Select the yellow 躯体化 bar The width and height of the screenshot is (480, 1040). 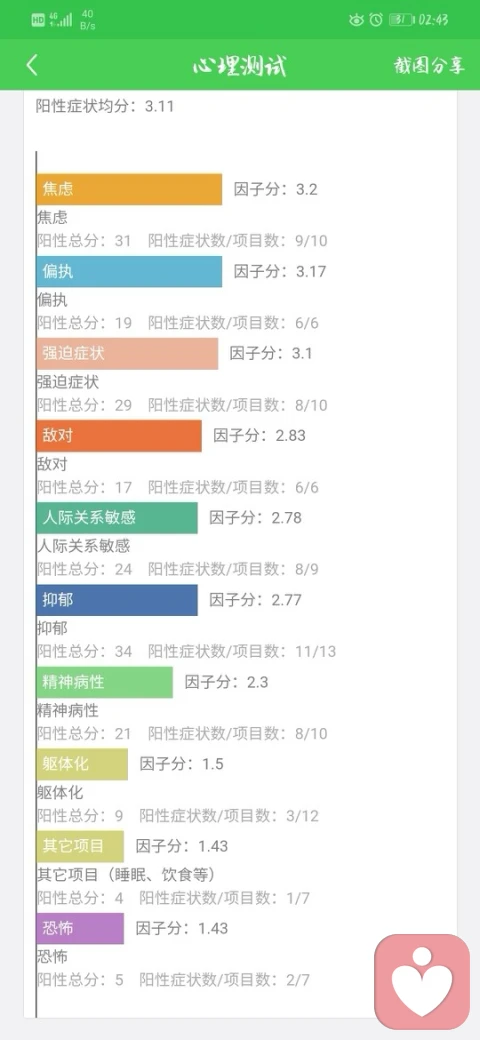[82, 765]
